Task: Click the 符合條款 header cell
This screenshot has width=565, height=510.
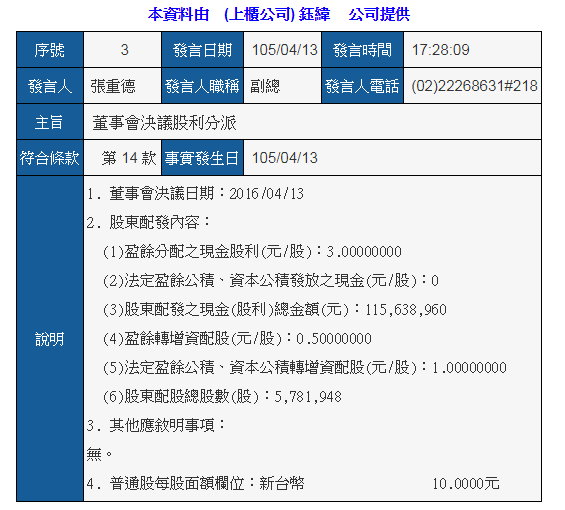Action: [x=50, y=158]
